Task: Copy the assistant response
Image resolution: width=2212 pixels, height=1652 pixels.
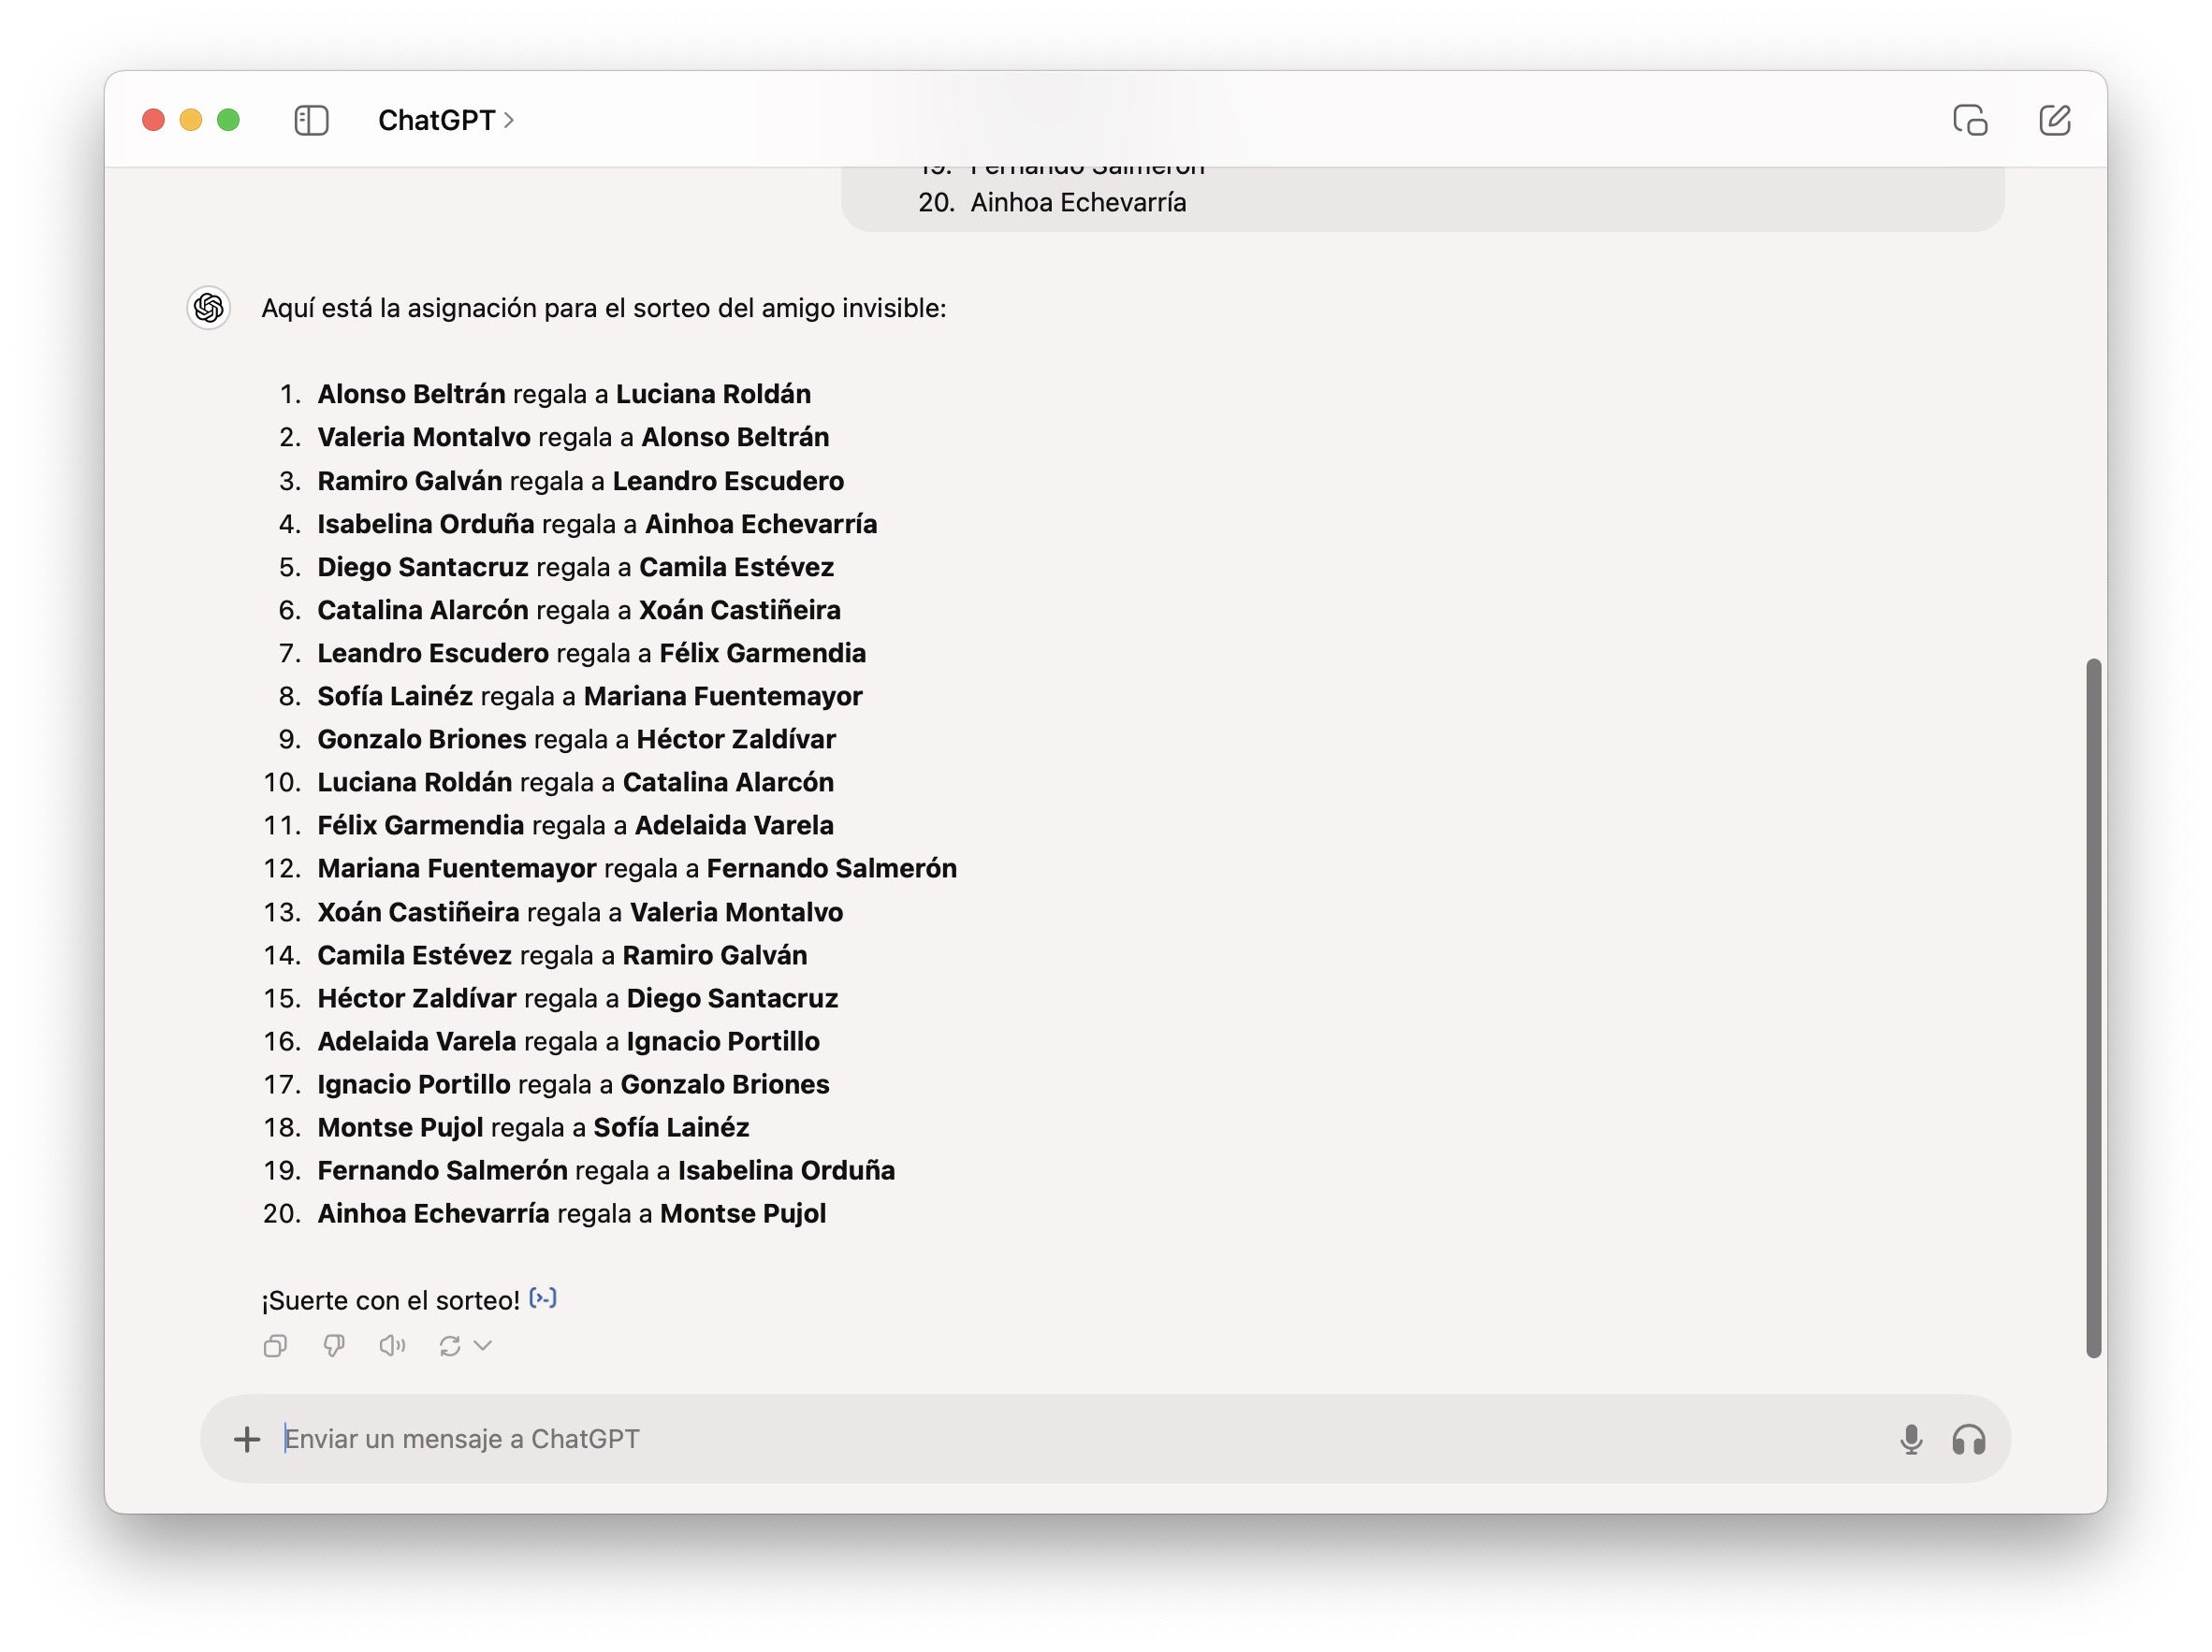Action: click(275, 1346)
